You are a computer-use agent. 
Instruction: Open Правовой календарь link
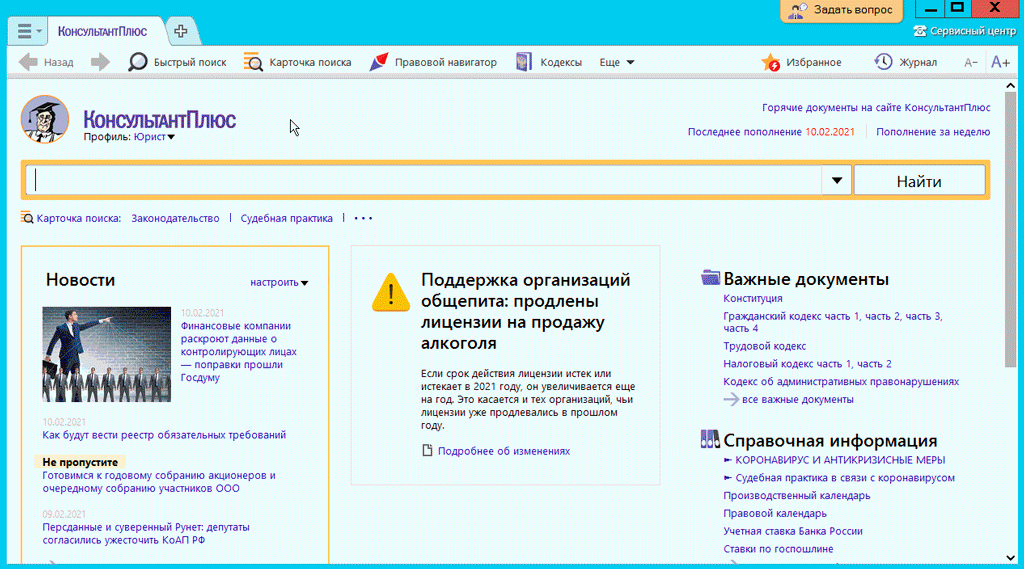point(775,513)
